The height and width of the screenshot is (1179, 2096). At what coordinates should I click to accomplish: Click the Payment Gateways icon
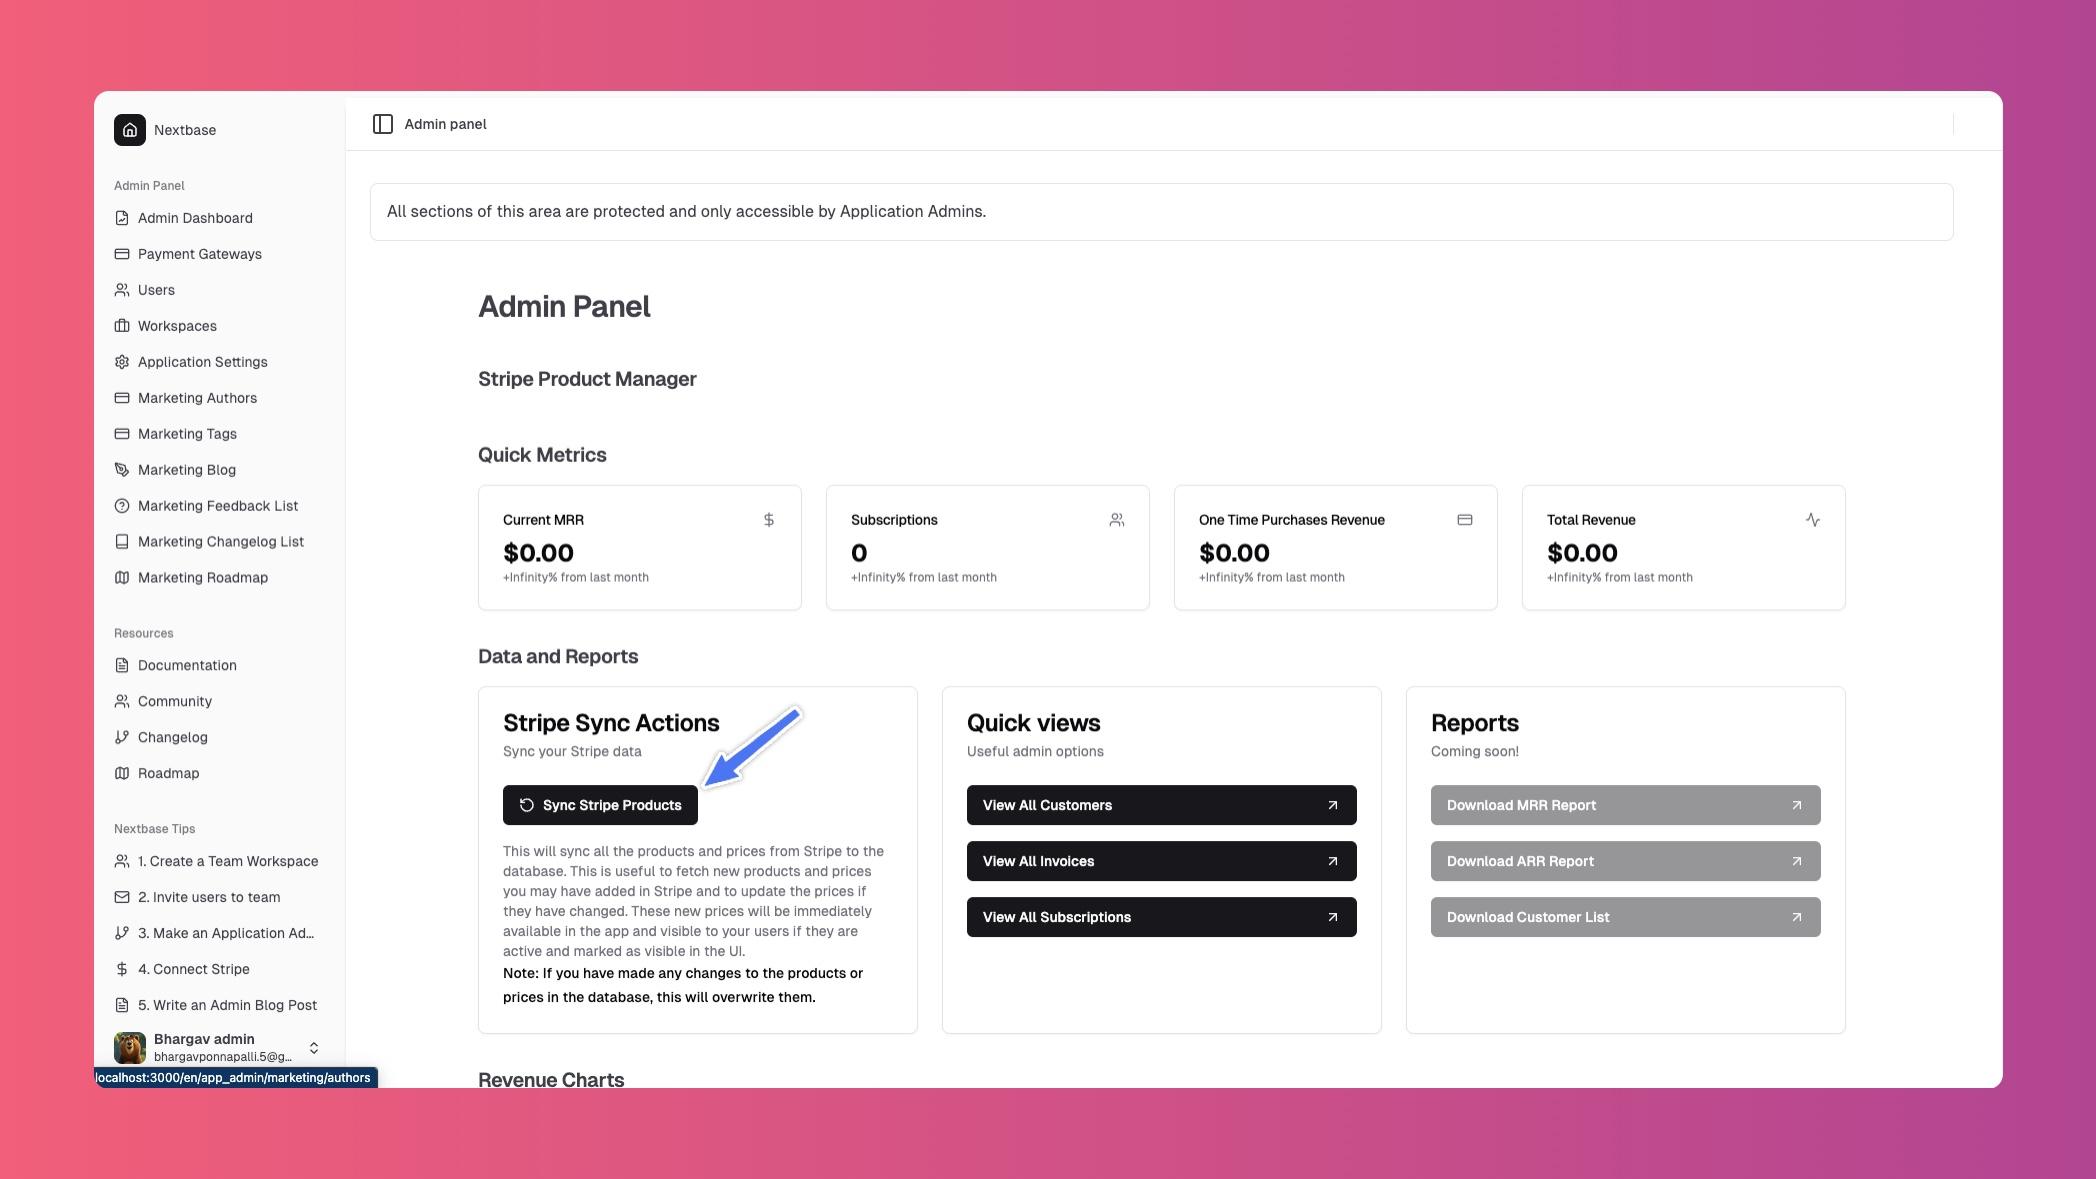121,255
